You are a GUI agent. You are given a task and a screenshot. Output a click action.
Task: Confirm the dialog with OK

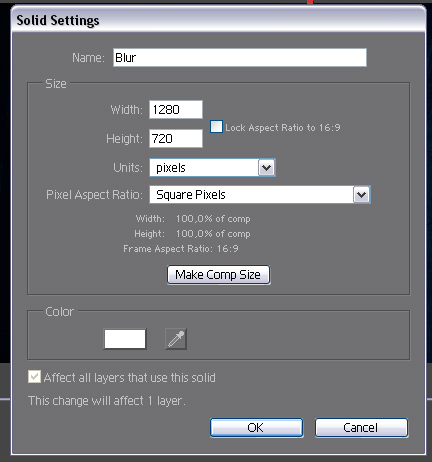[x=256, y=428]
